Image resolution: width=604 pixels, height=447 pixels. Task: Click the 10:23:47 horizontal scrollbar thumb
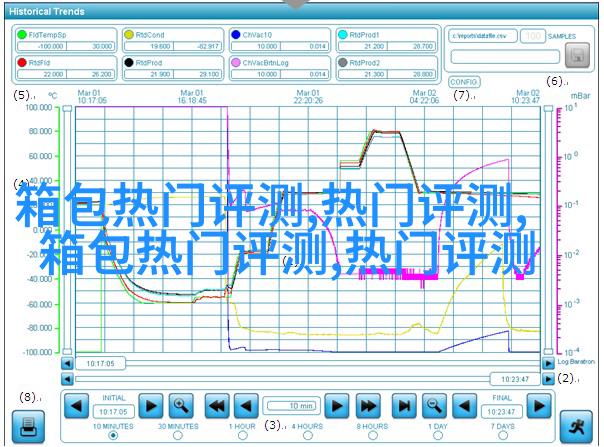point(515,380)
